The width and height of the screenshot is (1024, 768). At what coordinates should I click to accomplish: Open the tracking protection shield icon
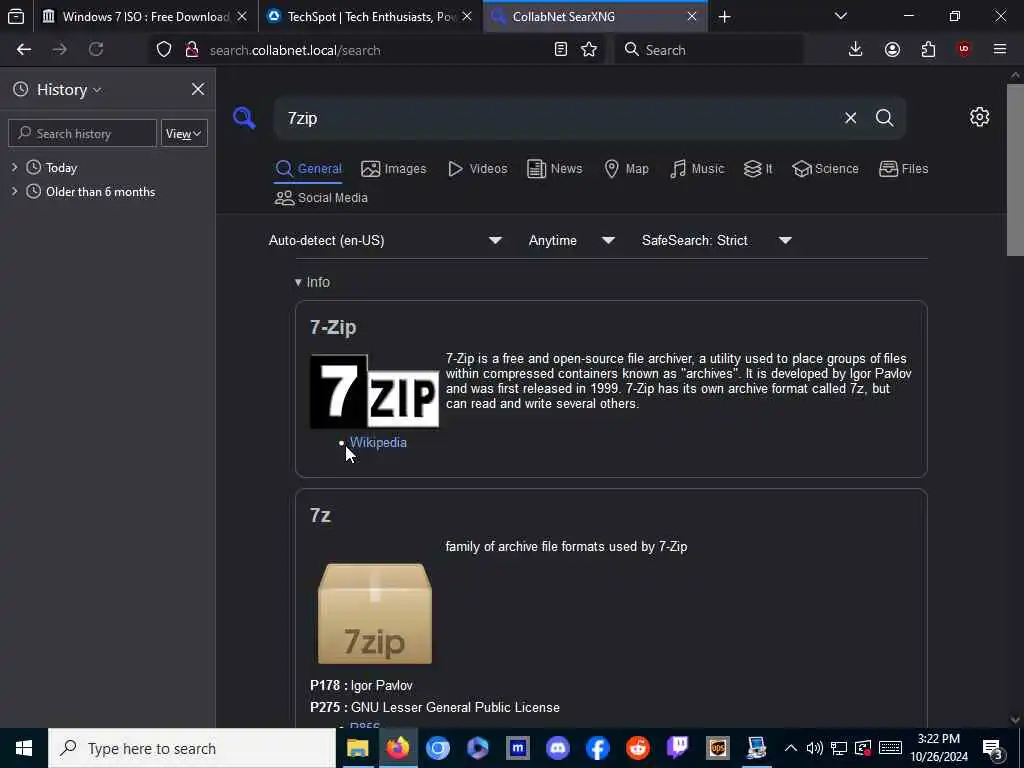click(164, 50)
